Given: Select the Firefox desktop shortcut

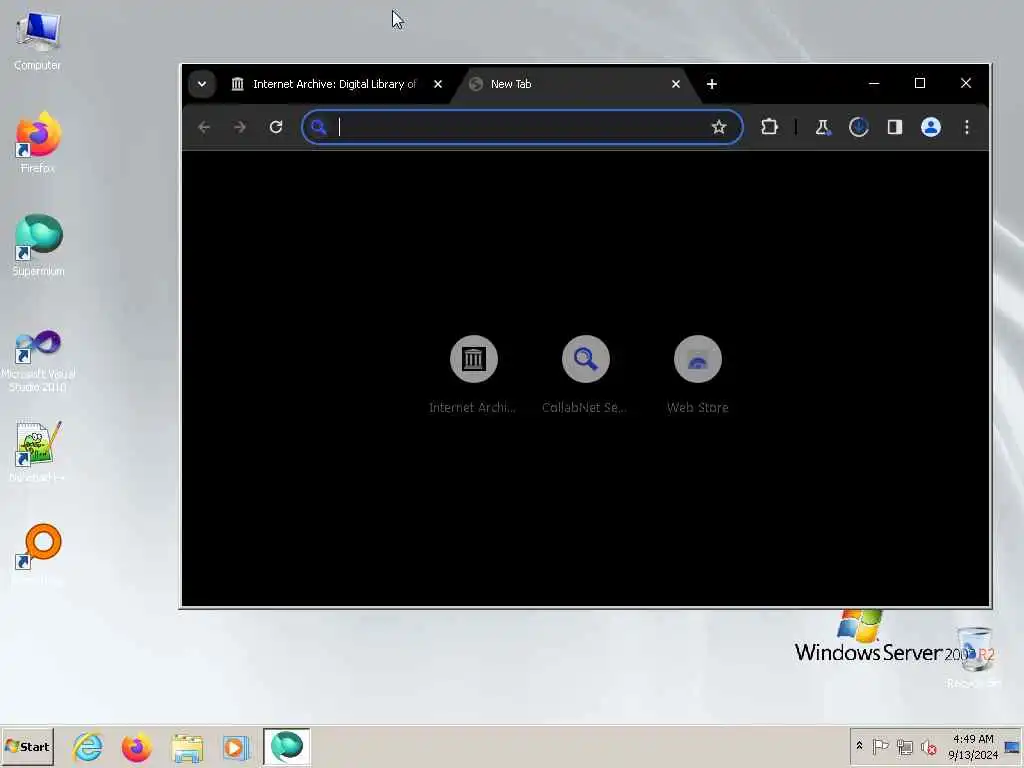Looking at the screenshot, I should tap(38, 142).
